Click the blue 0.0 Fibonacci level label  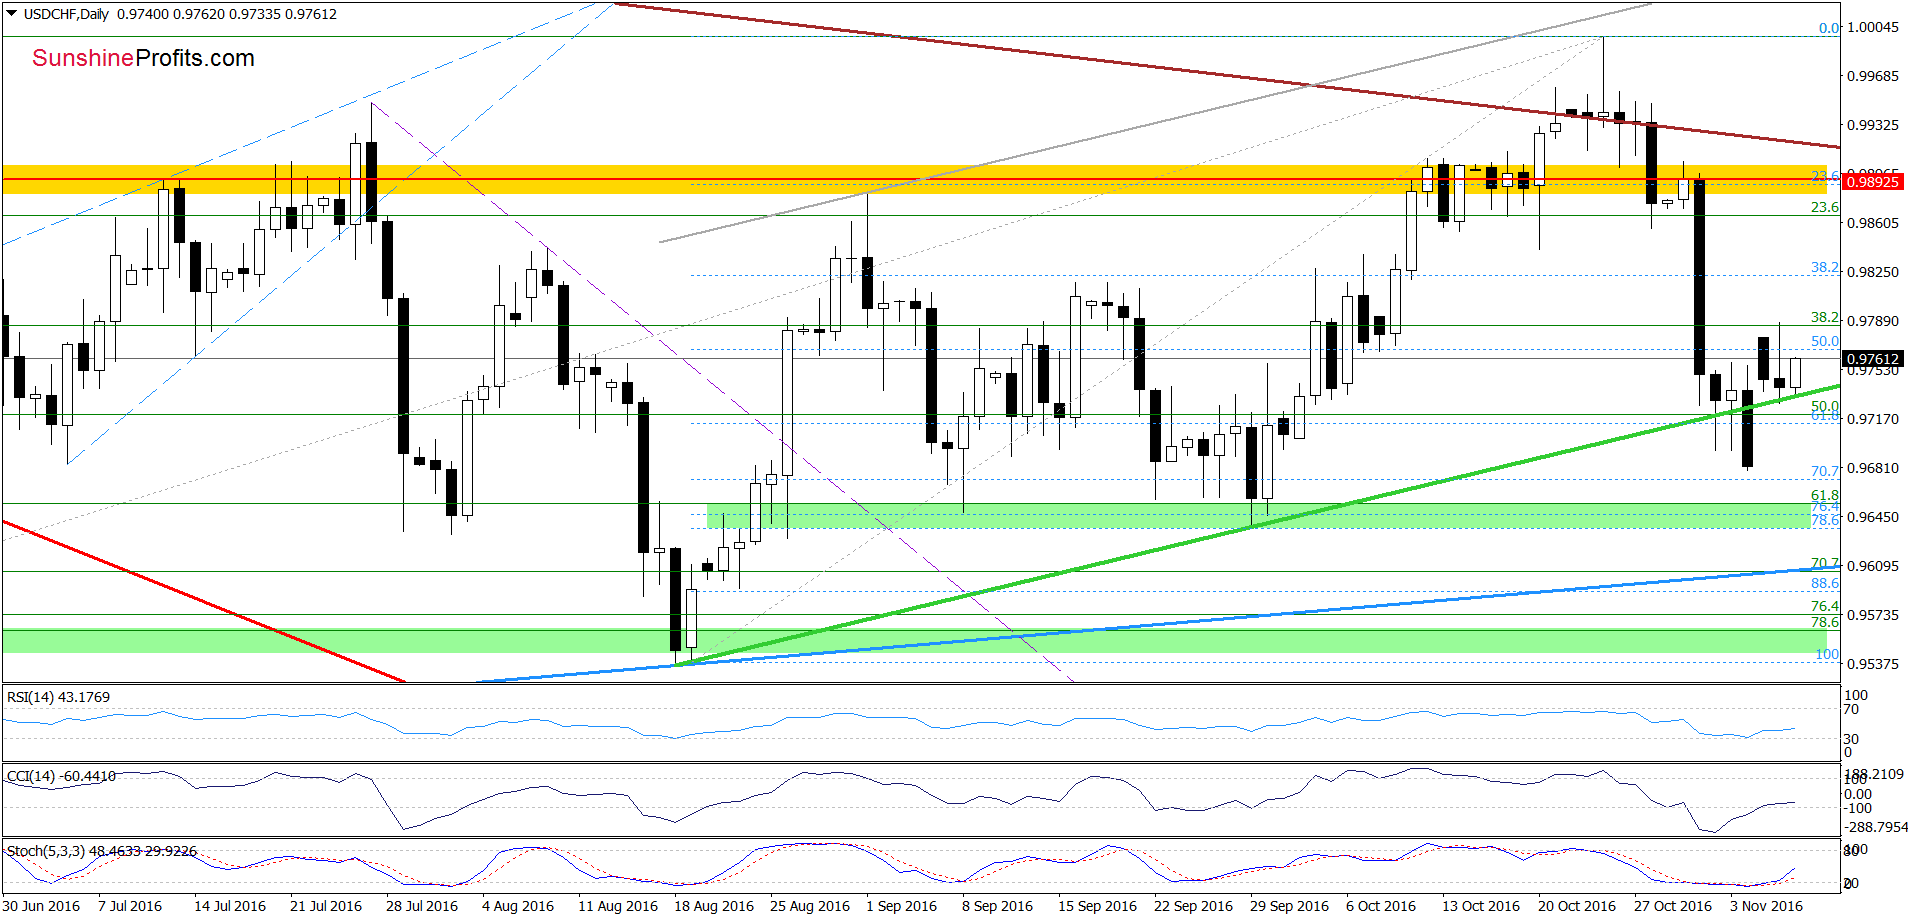pos(1828,28)
